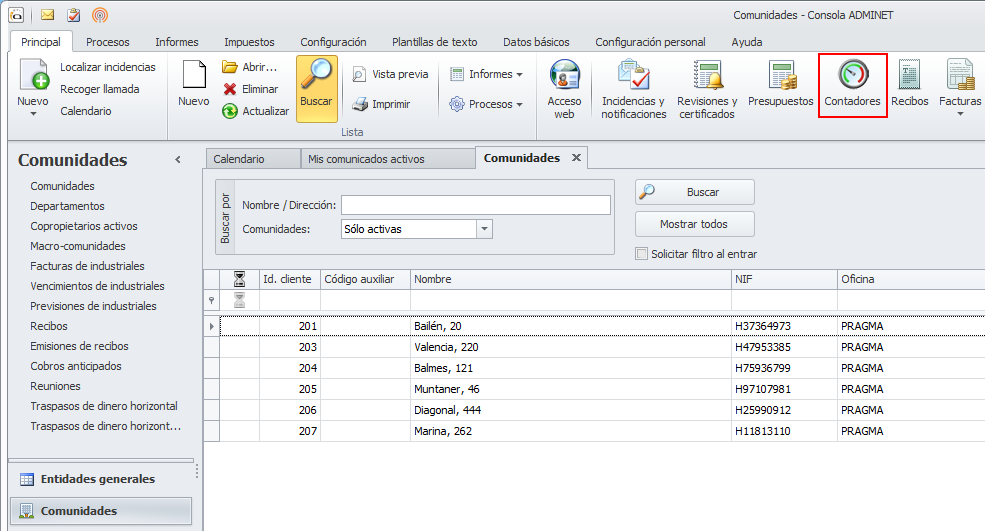Expand the Comunidades Sólo activas dropdown
This screenshot has width=985, height=531.
(485, 229)
